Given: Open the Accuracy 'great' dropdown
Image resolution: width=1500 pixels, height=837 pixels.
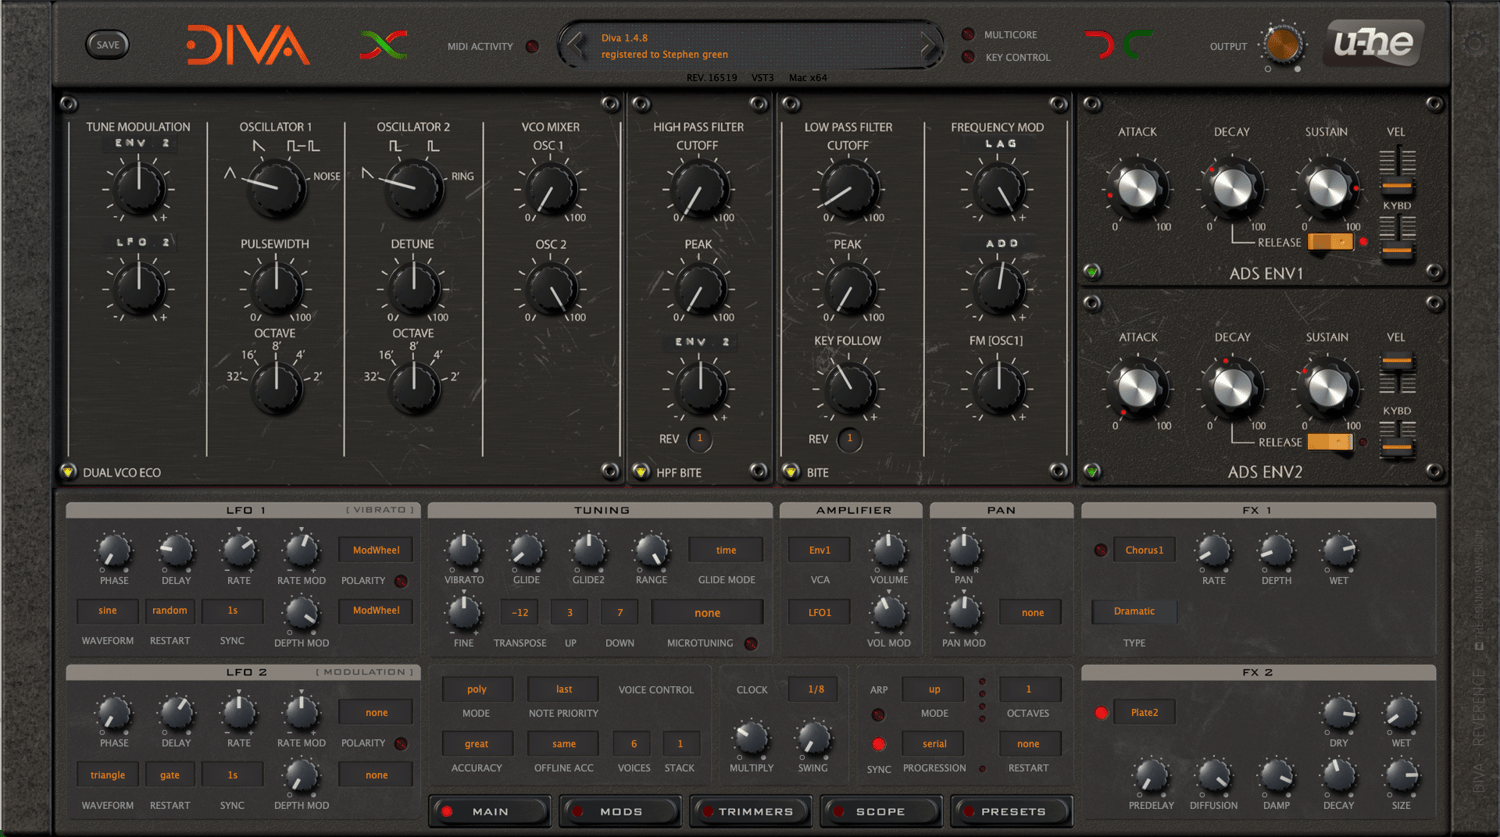Looking at the screenshot, I should [477, 743].
